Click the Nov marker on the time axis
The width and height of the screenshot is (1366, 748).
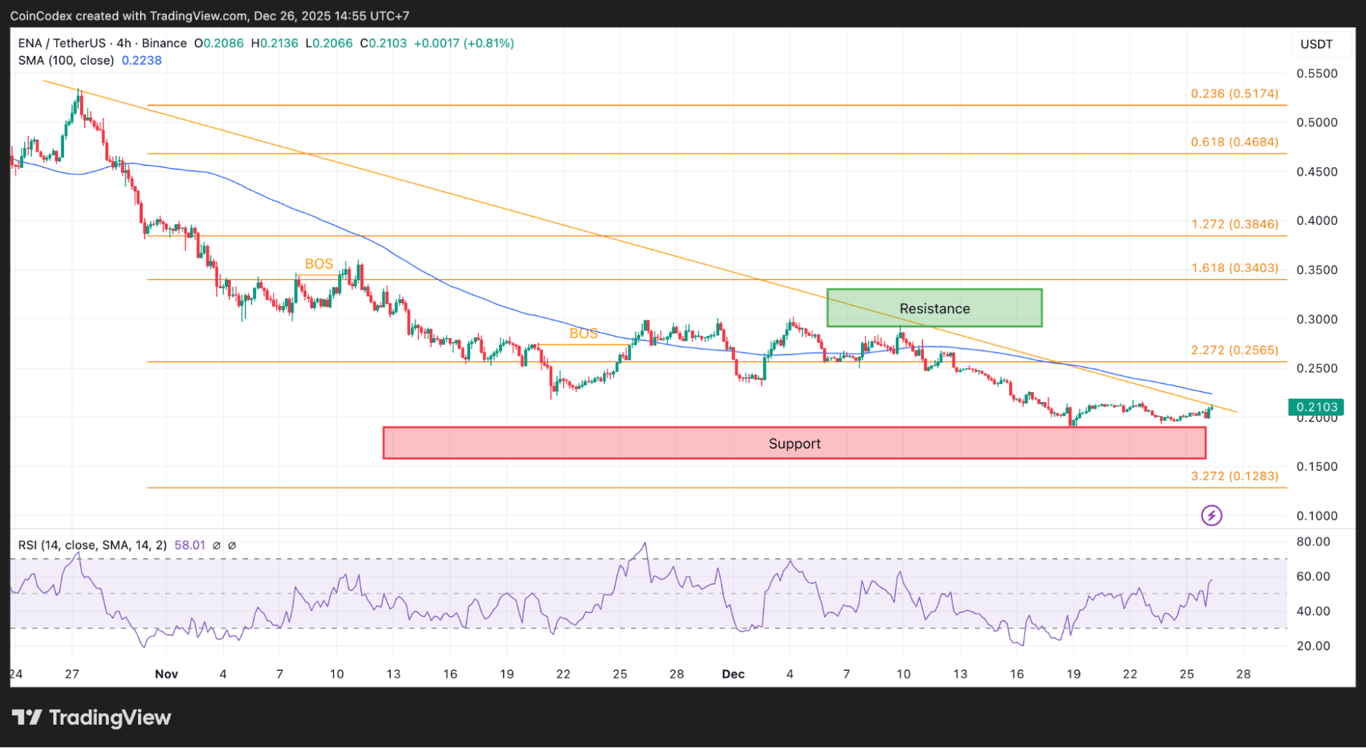(166, 674)
